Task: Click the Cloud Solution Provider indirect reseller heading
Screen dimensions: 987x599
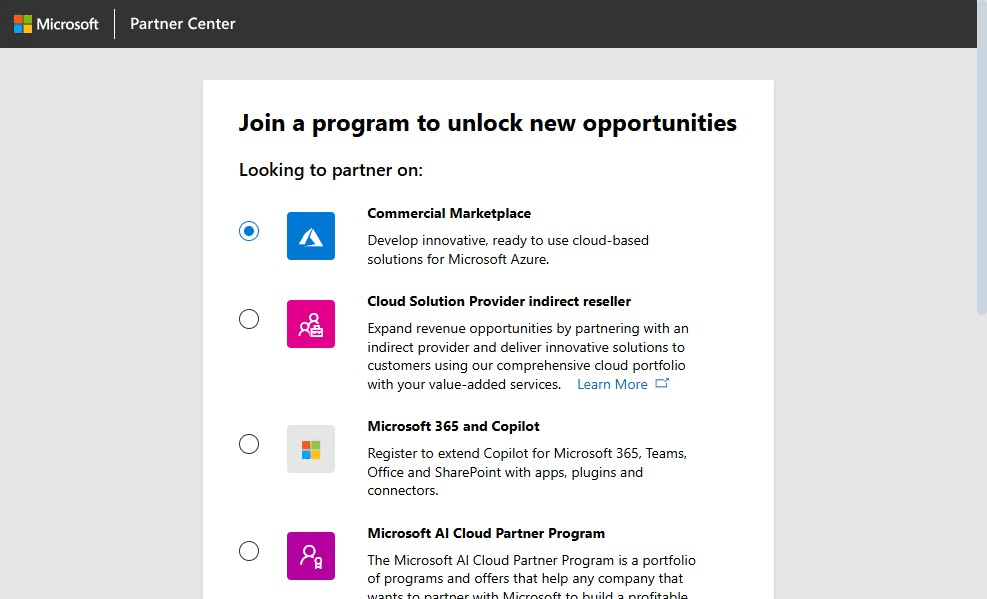Action: pos(499,302)
